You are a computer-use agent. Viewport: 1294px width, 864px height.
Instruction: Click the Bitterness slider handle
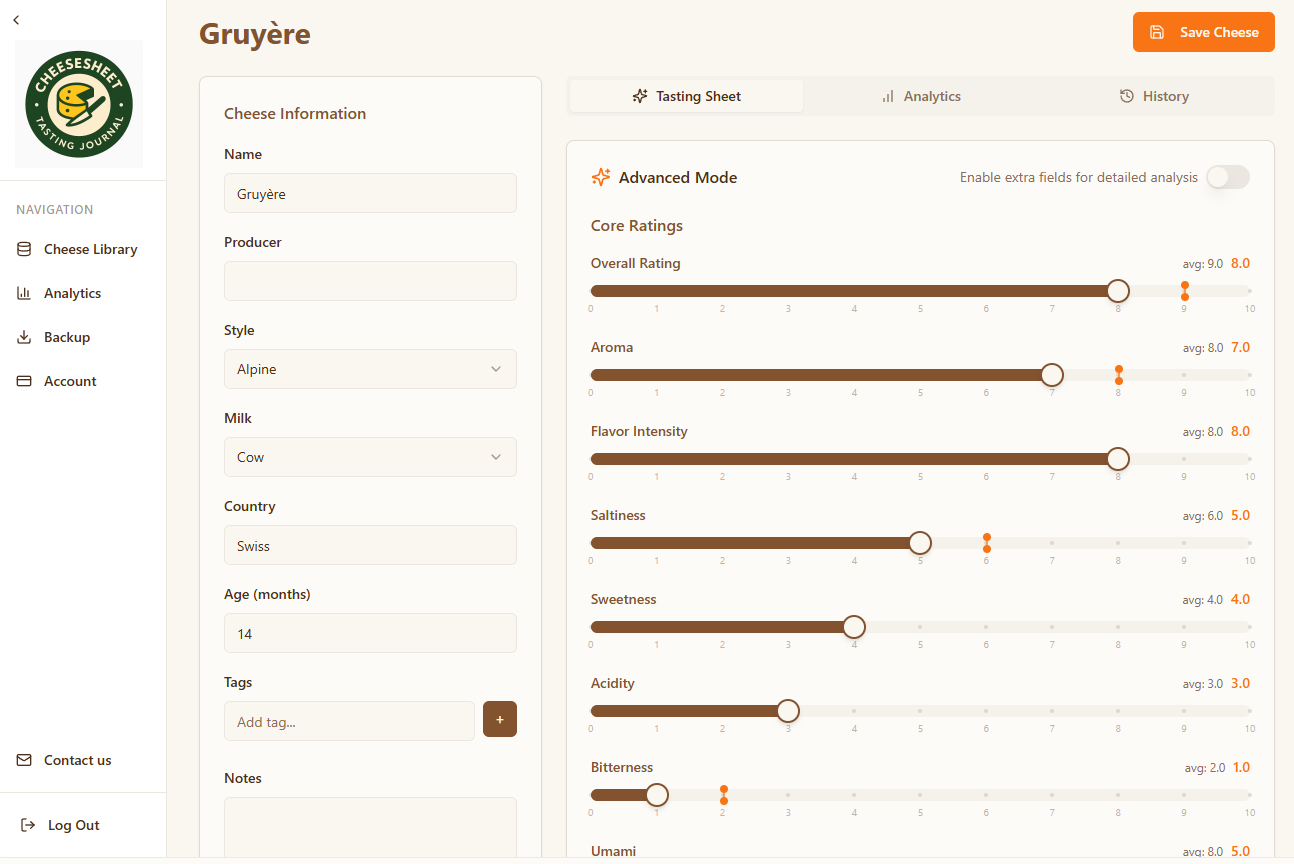pos(657,795)
